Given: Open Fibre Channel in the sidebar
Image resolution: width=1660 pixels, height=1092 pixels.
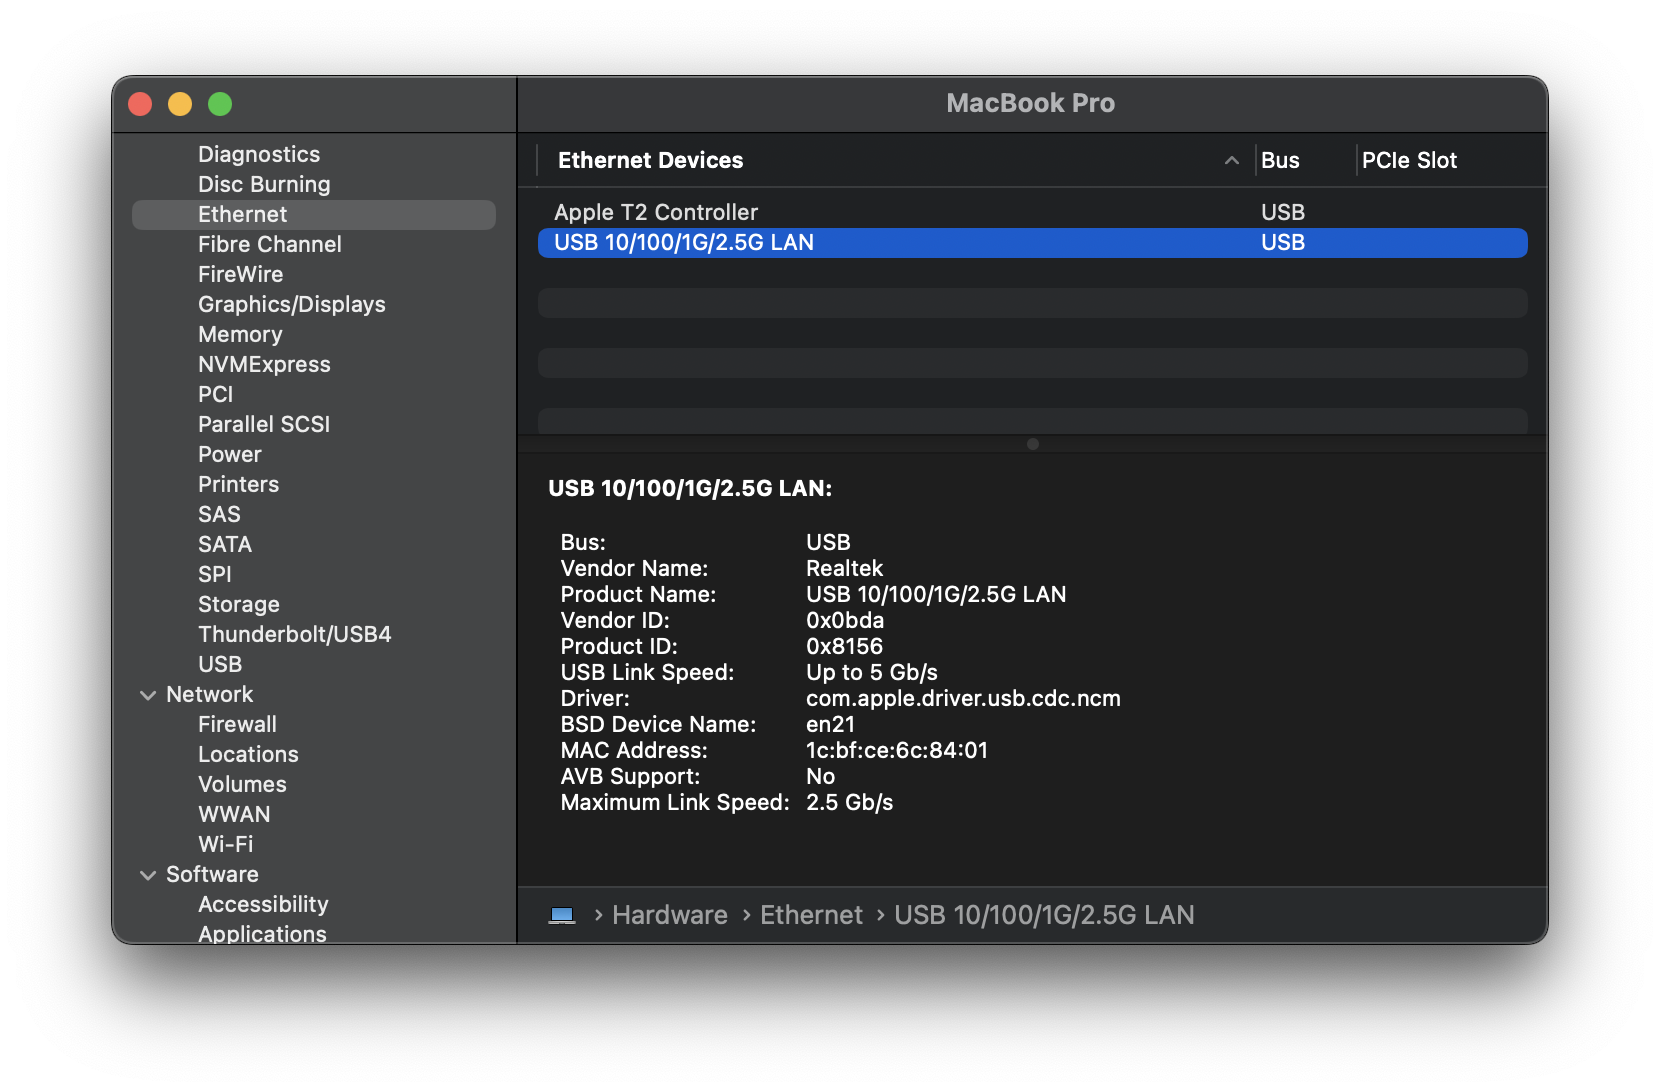Looking at the screenshot, I should tap(270, 244).
